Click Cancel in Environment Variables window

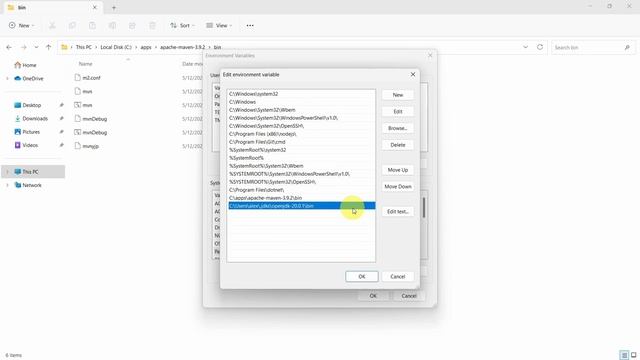[x=409, y=296]
